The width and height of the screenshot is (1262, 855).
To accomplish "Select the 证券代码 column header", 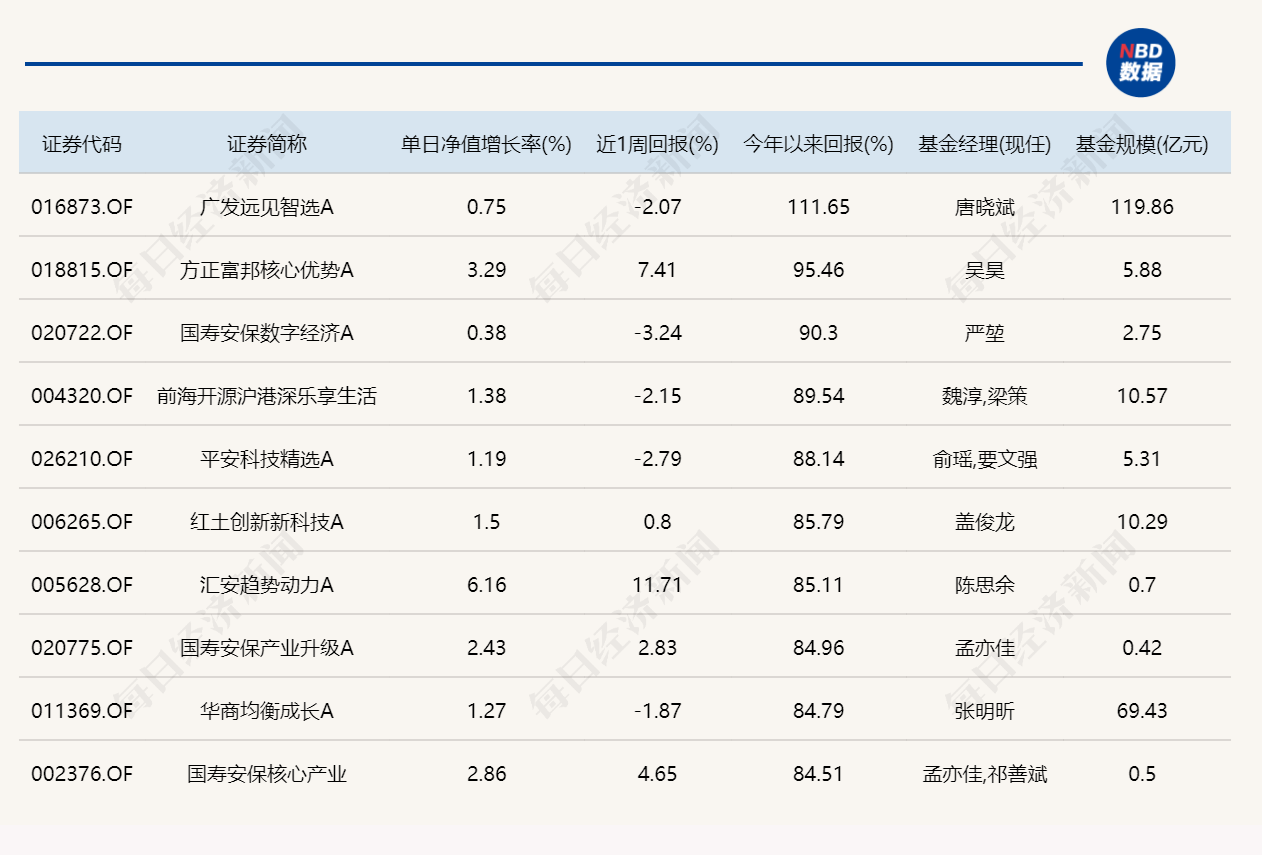I will tap(82, 144).
